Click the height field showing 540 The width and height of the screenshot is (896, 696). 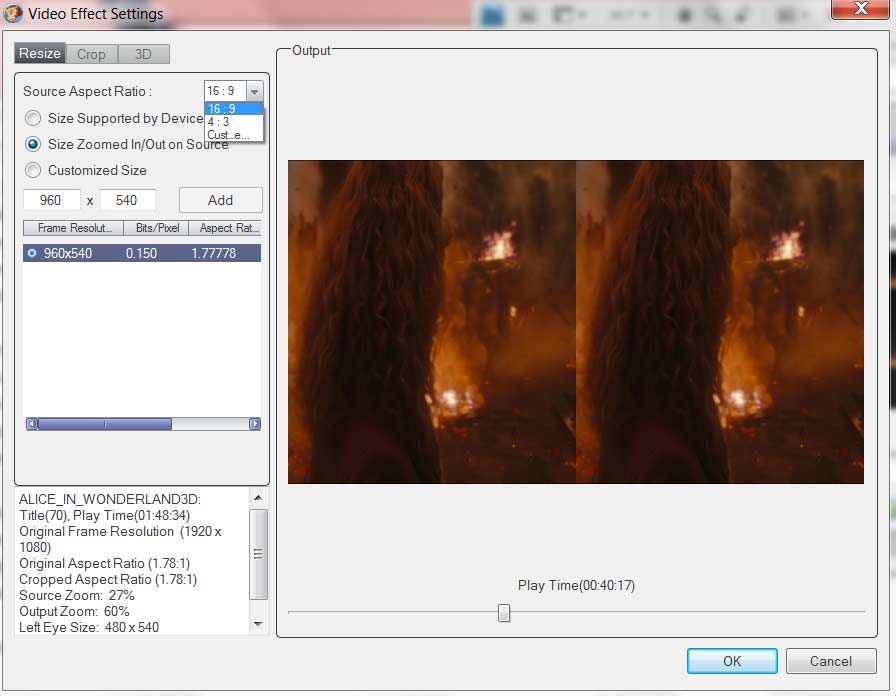[127, 200]
